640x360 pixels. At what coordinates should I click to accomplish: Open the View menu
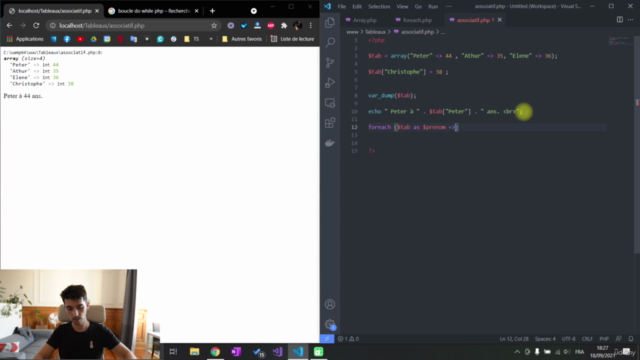tap(402, 7)
